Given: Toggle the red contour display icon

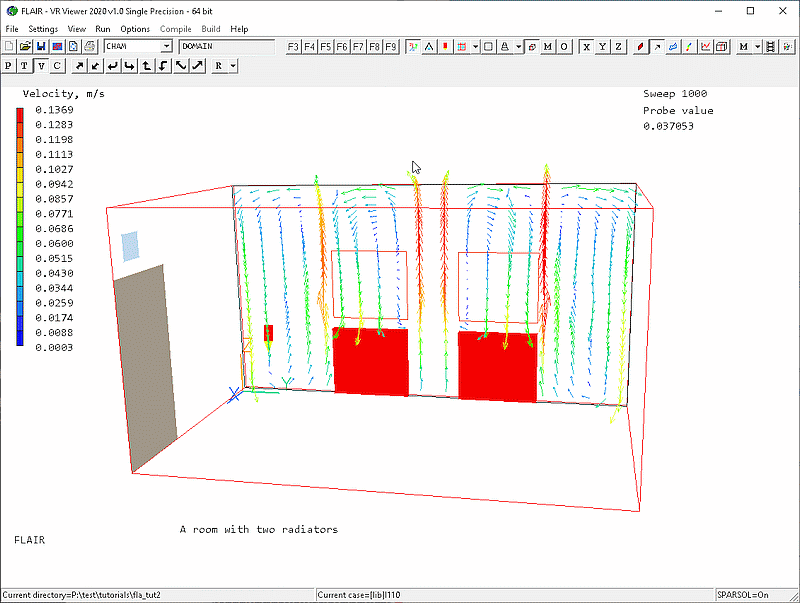Looking at the screenshot, I should tap(640, 46).
